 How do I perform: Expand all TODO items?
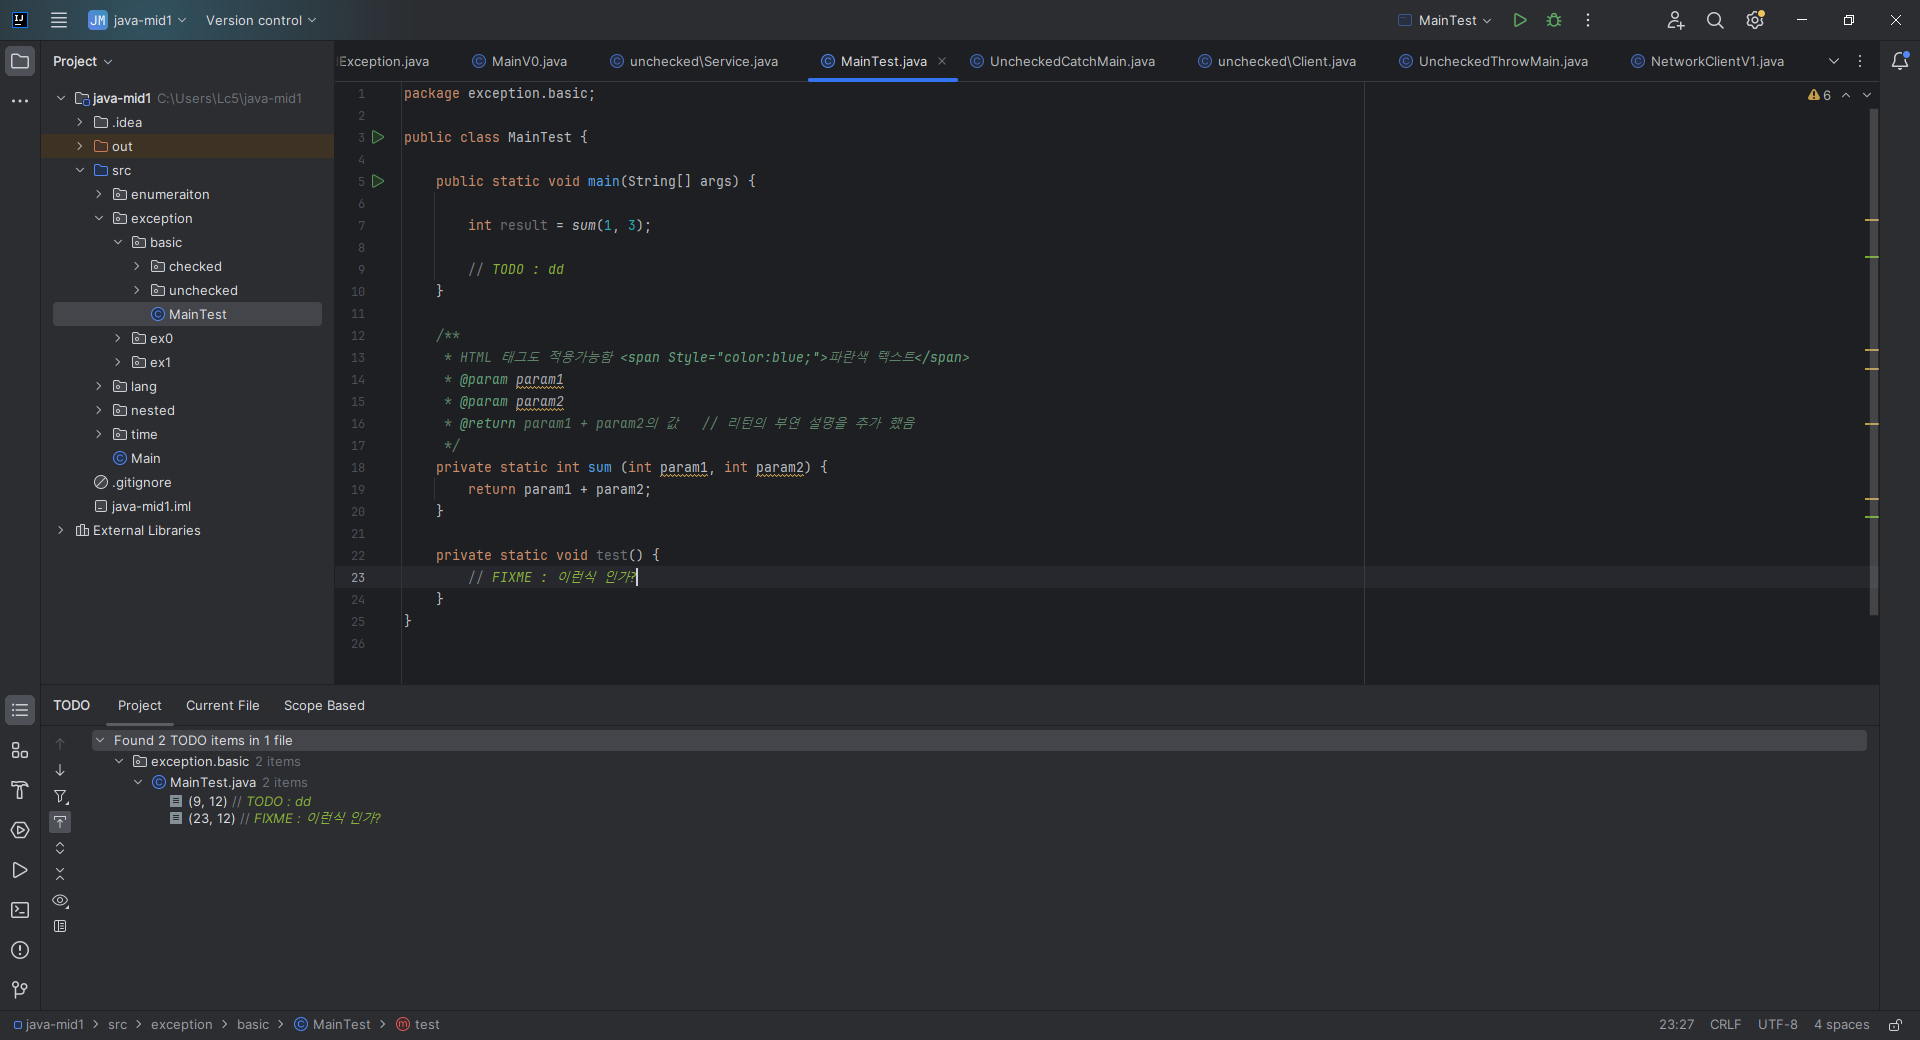coord(60,848)
